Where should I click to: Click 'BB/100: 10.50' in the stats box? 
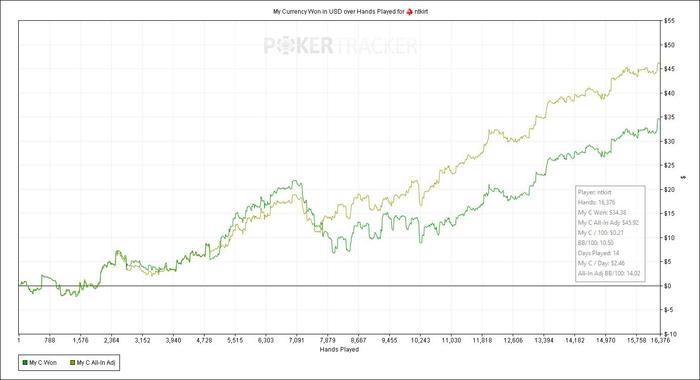(596, 243)
